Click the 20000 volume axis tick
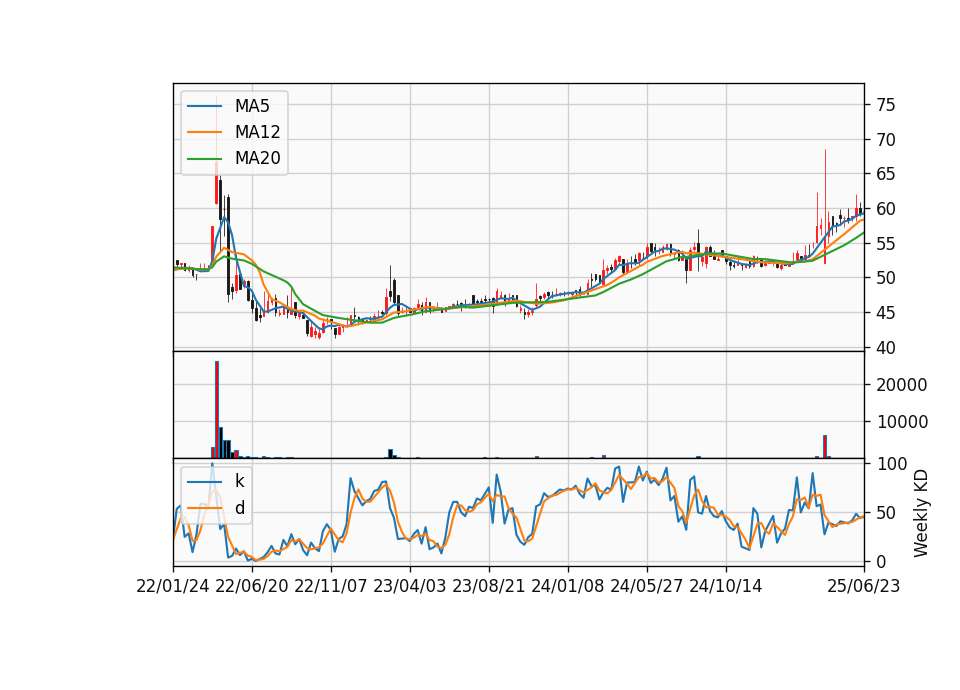Screen dimensions: 960x690 [902, 385]
